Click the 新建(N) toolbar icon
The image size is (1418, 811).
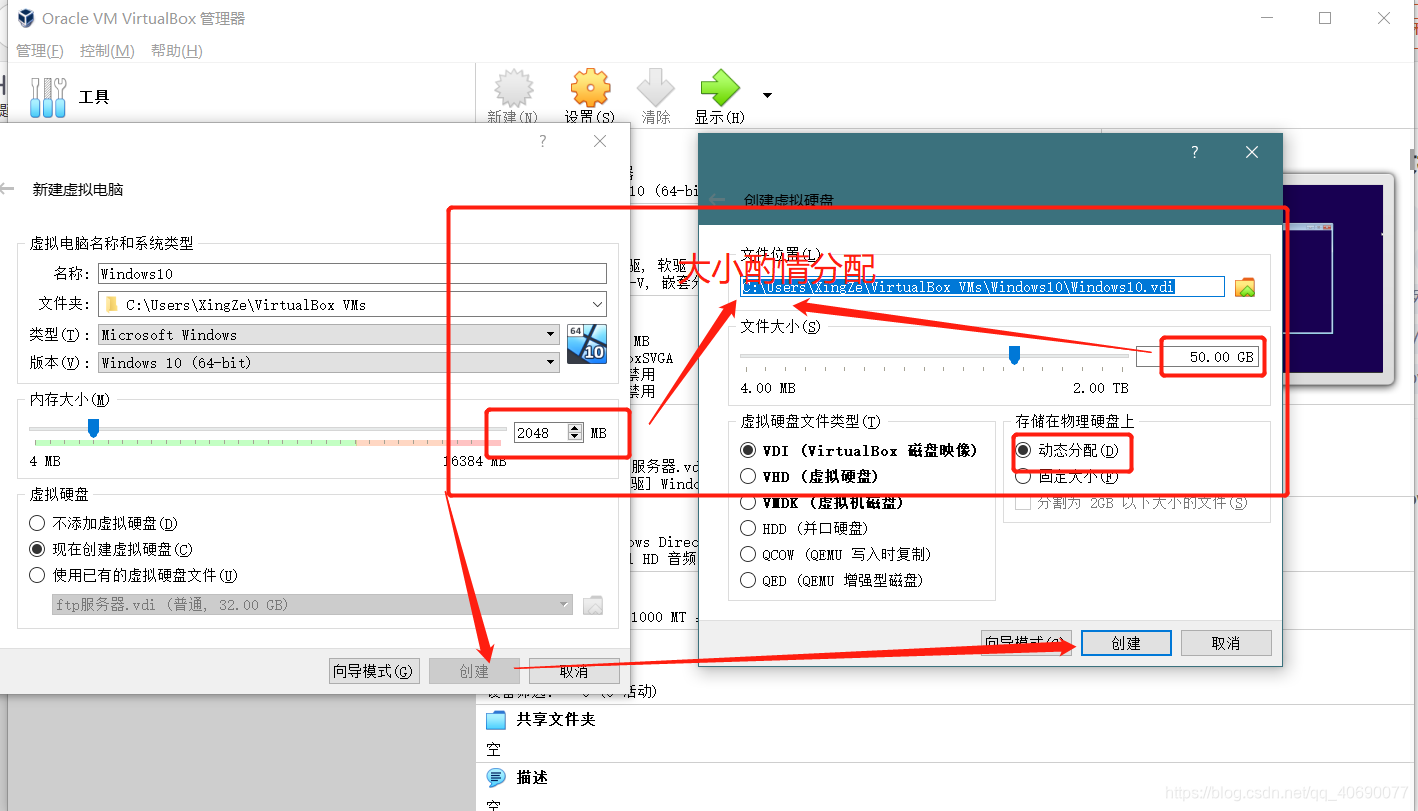tap(514, 88)
